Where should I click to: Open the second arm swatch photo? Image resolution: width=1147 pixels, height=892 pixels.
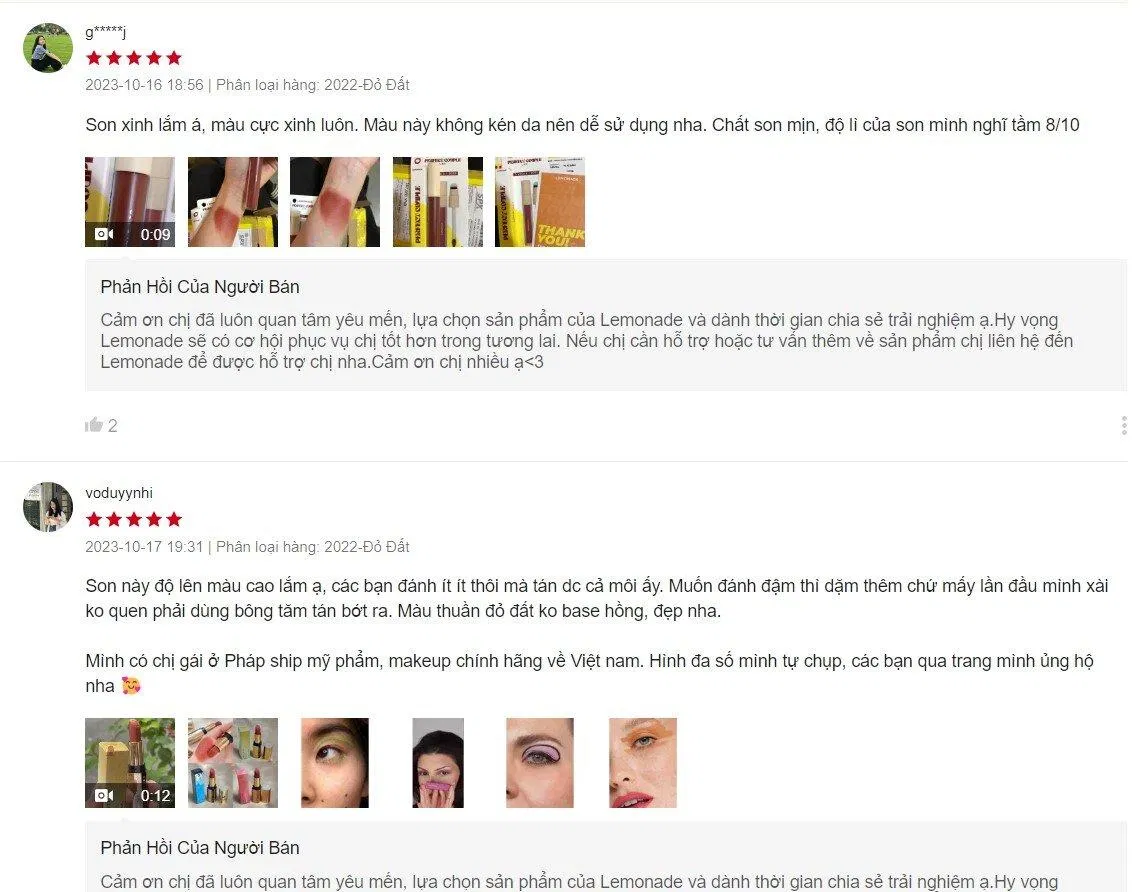pyautogui.click(x=335, y=202)
